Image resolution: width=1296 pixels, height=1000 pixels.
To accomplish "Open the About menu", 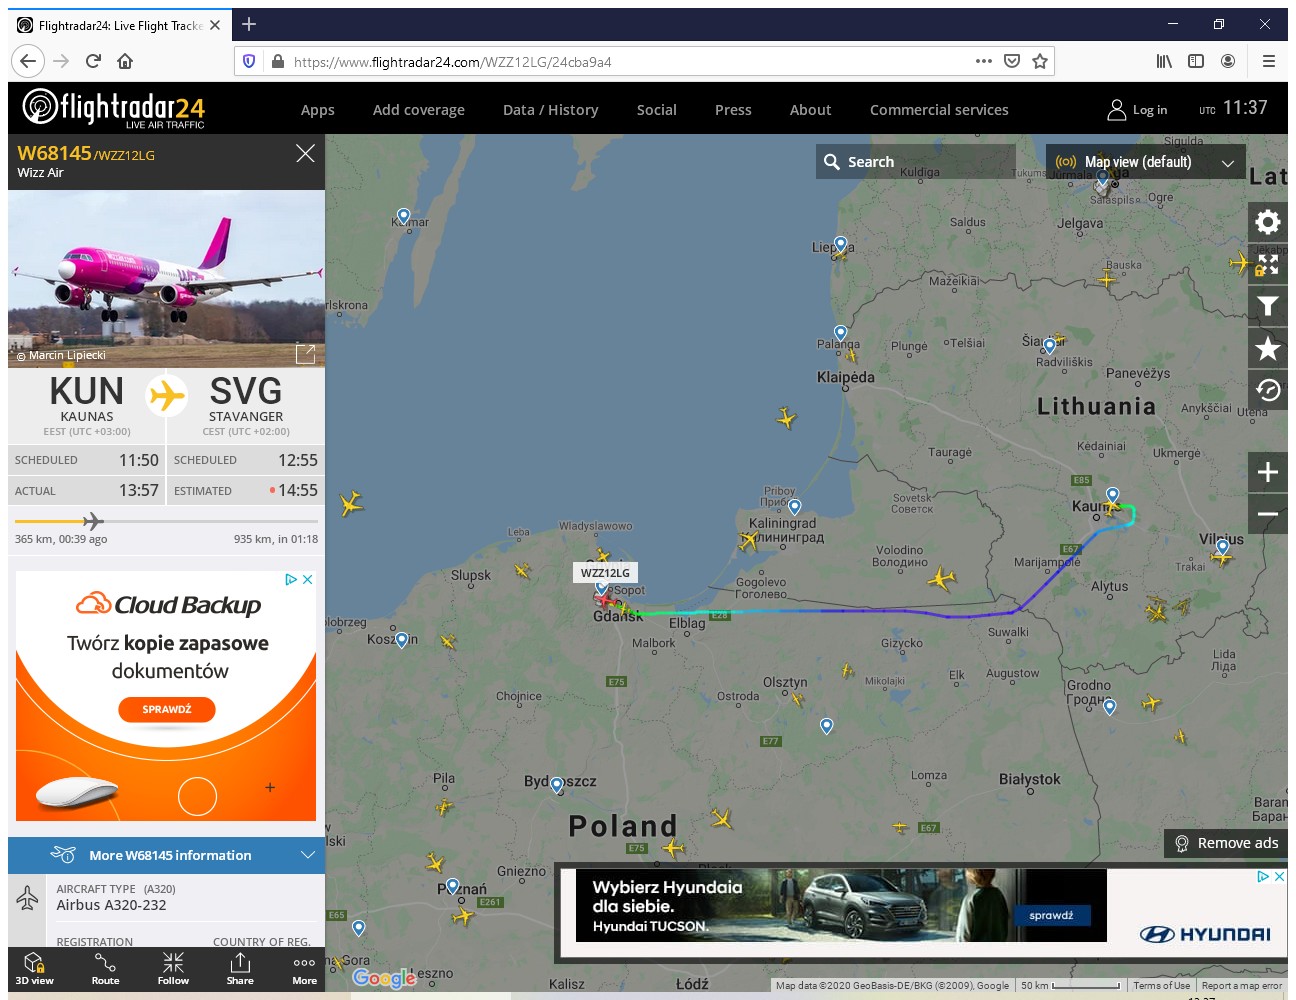I will pyautogui.click(x=811, y=110).
